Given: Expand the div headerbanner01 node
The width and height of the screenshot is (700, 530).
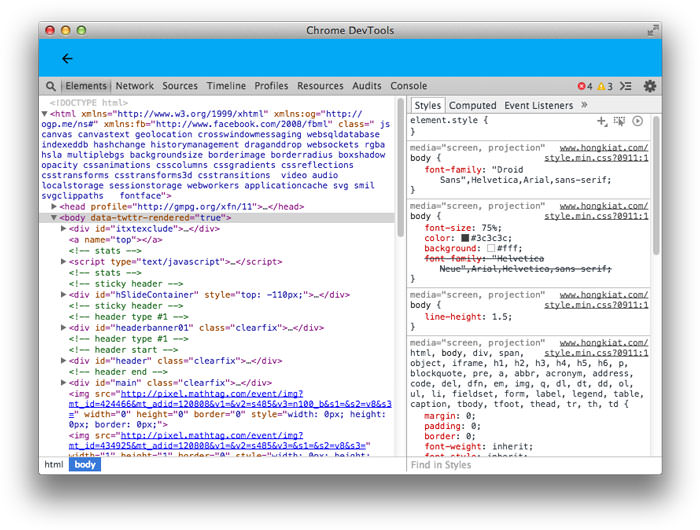Looking at the screenshot, I should pyautogui.click(x=63, y=327).
